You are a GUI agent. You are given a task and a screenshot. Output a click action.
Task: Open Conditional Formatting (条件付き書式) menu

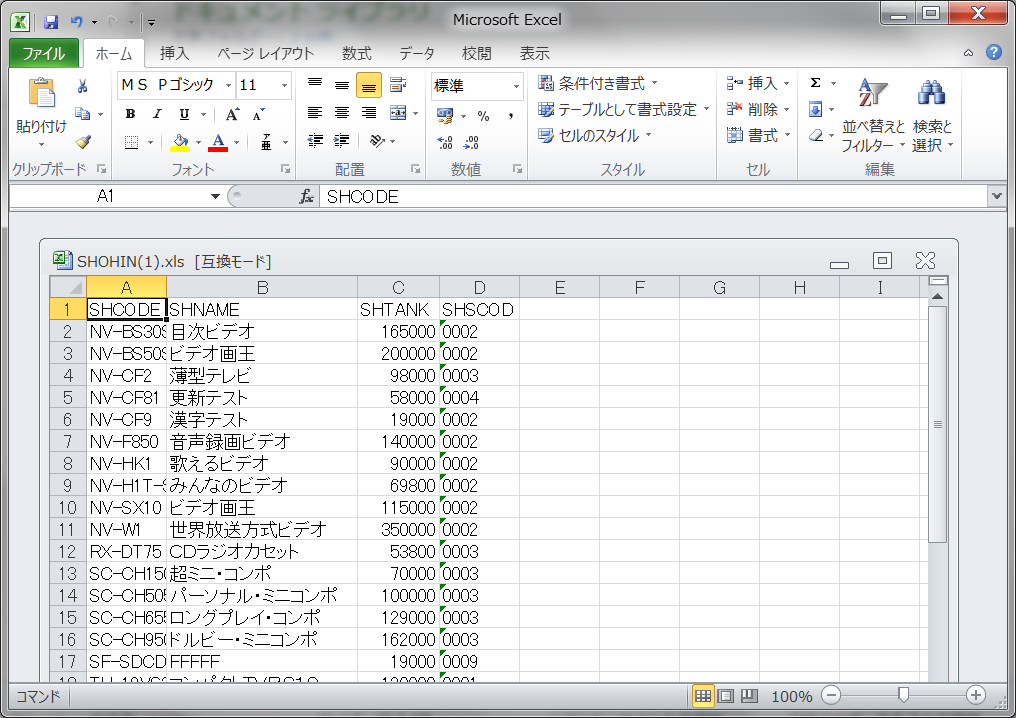click(597, 84)
